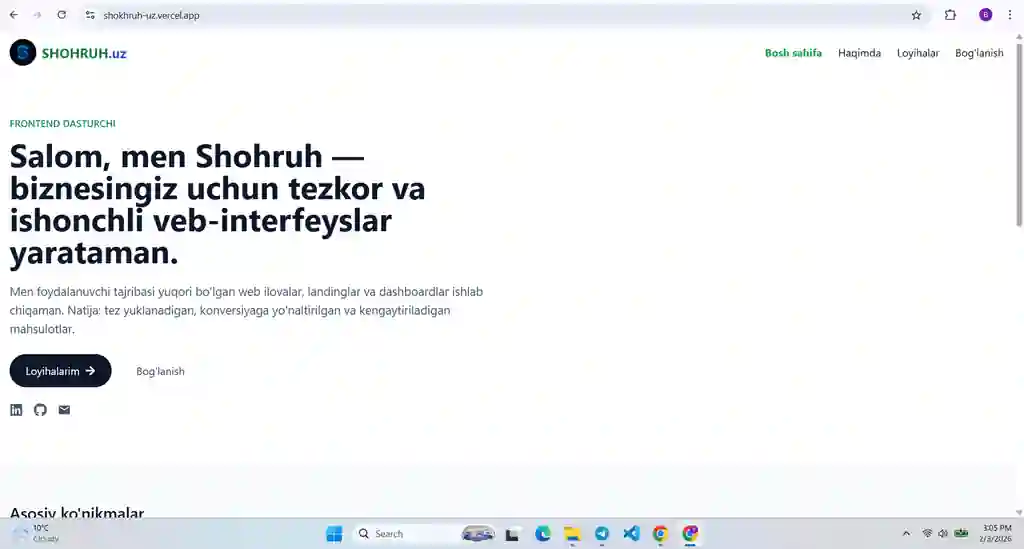This screenshot has height=549, width=1024.
Task: Open the GitHub profile icon
Action: tap(40, 410)
